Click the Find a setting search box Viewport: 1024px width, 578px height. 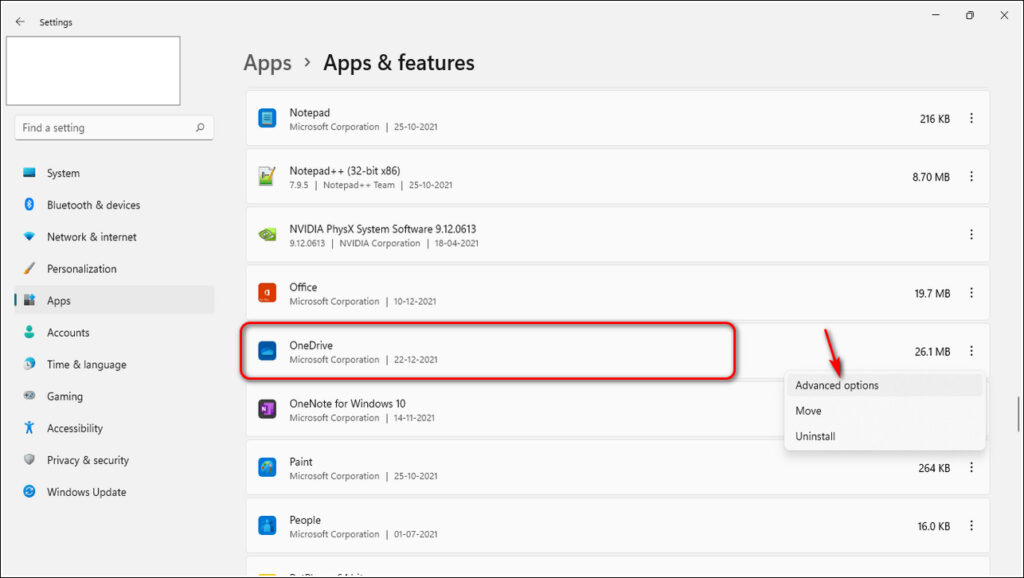click(114, 127)
